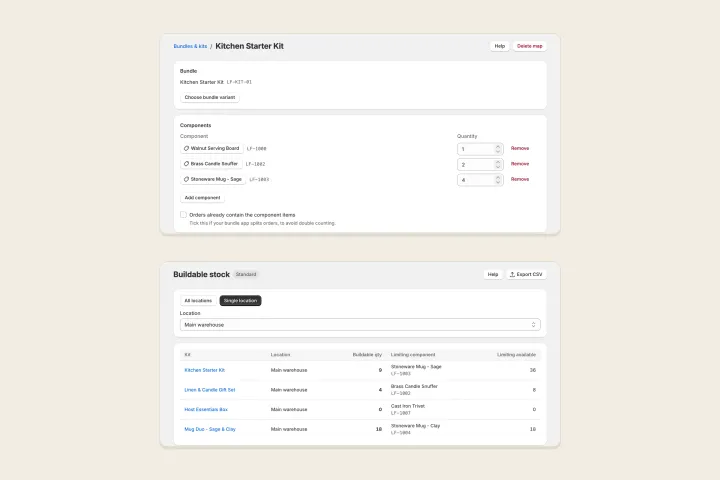Viewport: 720px width, 480px height.
Task: Click the Limiting available column header
Action: coord(516,355)
